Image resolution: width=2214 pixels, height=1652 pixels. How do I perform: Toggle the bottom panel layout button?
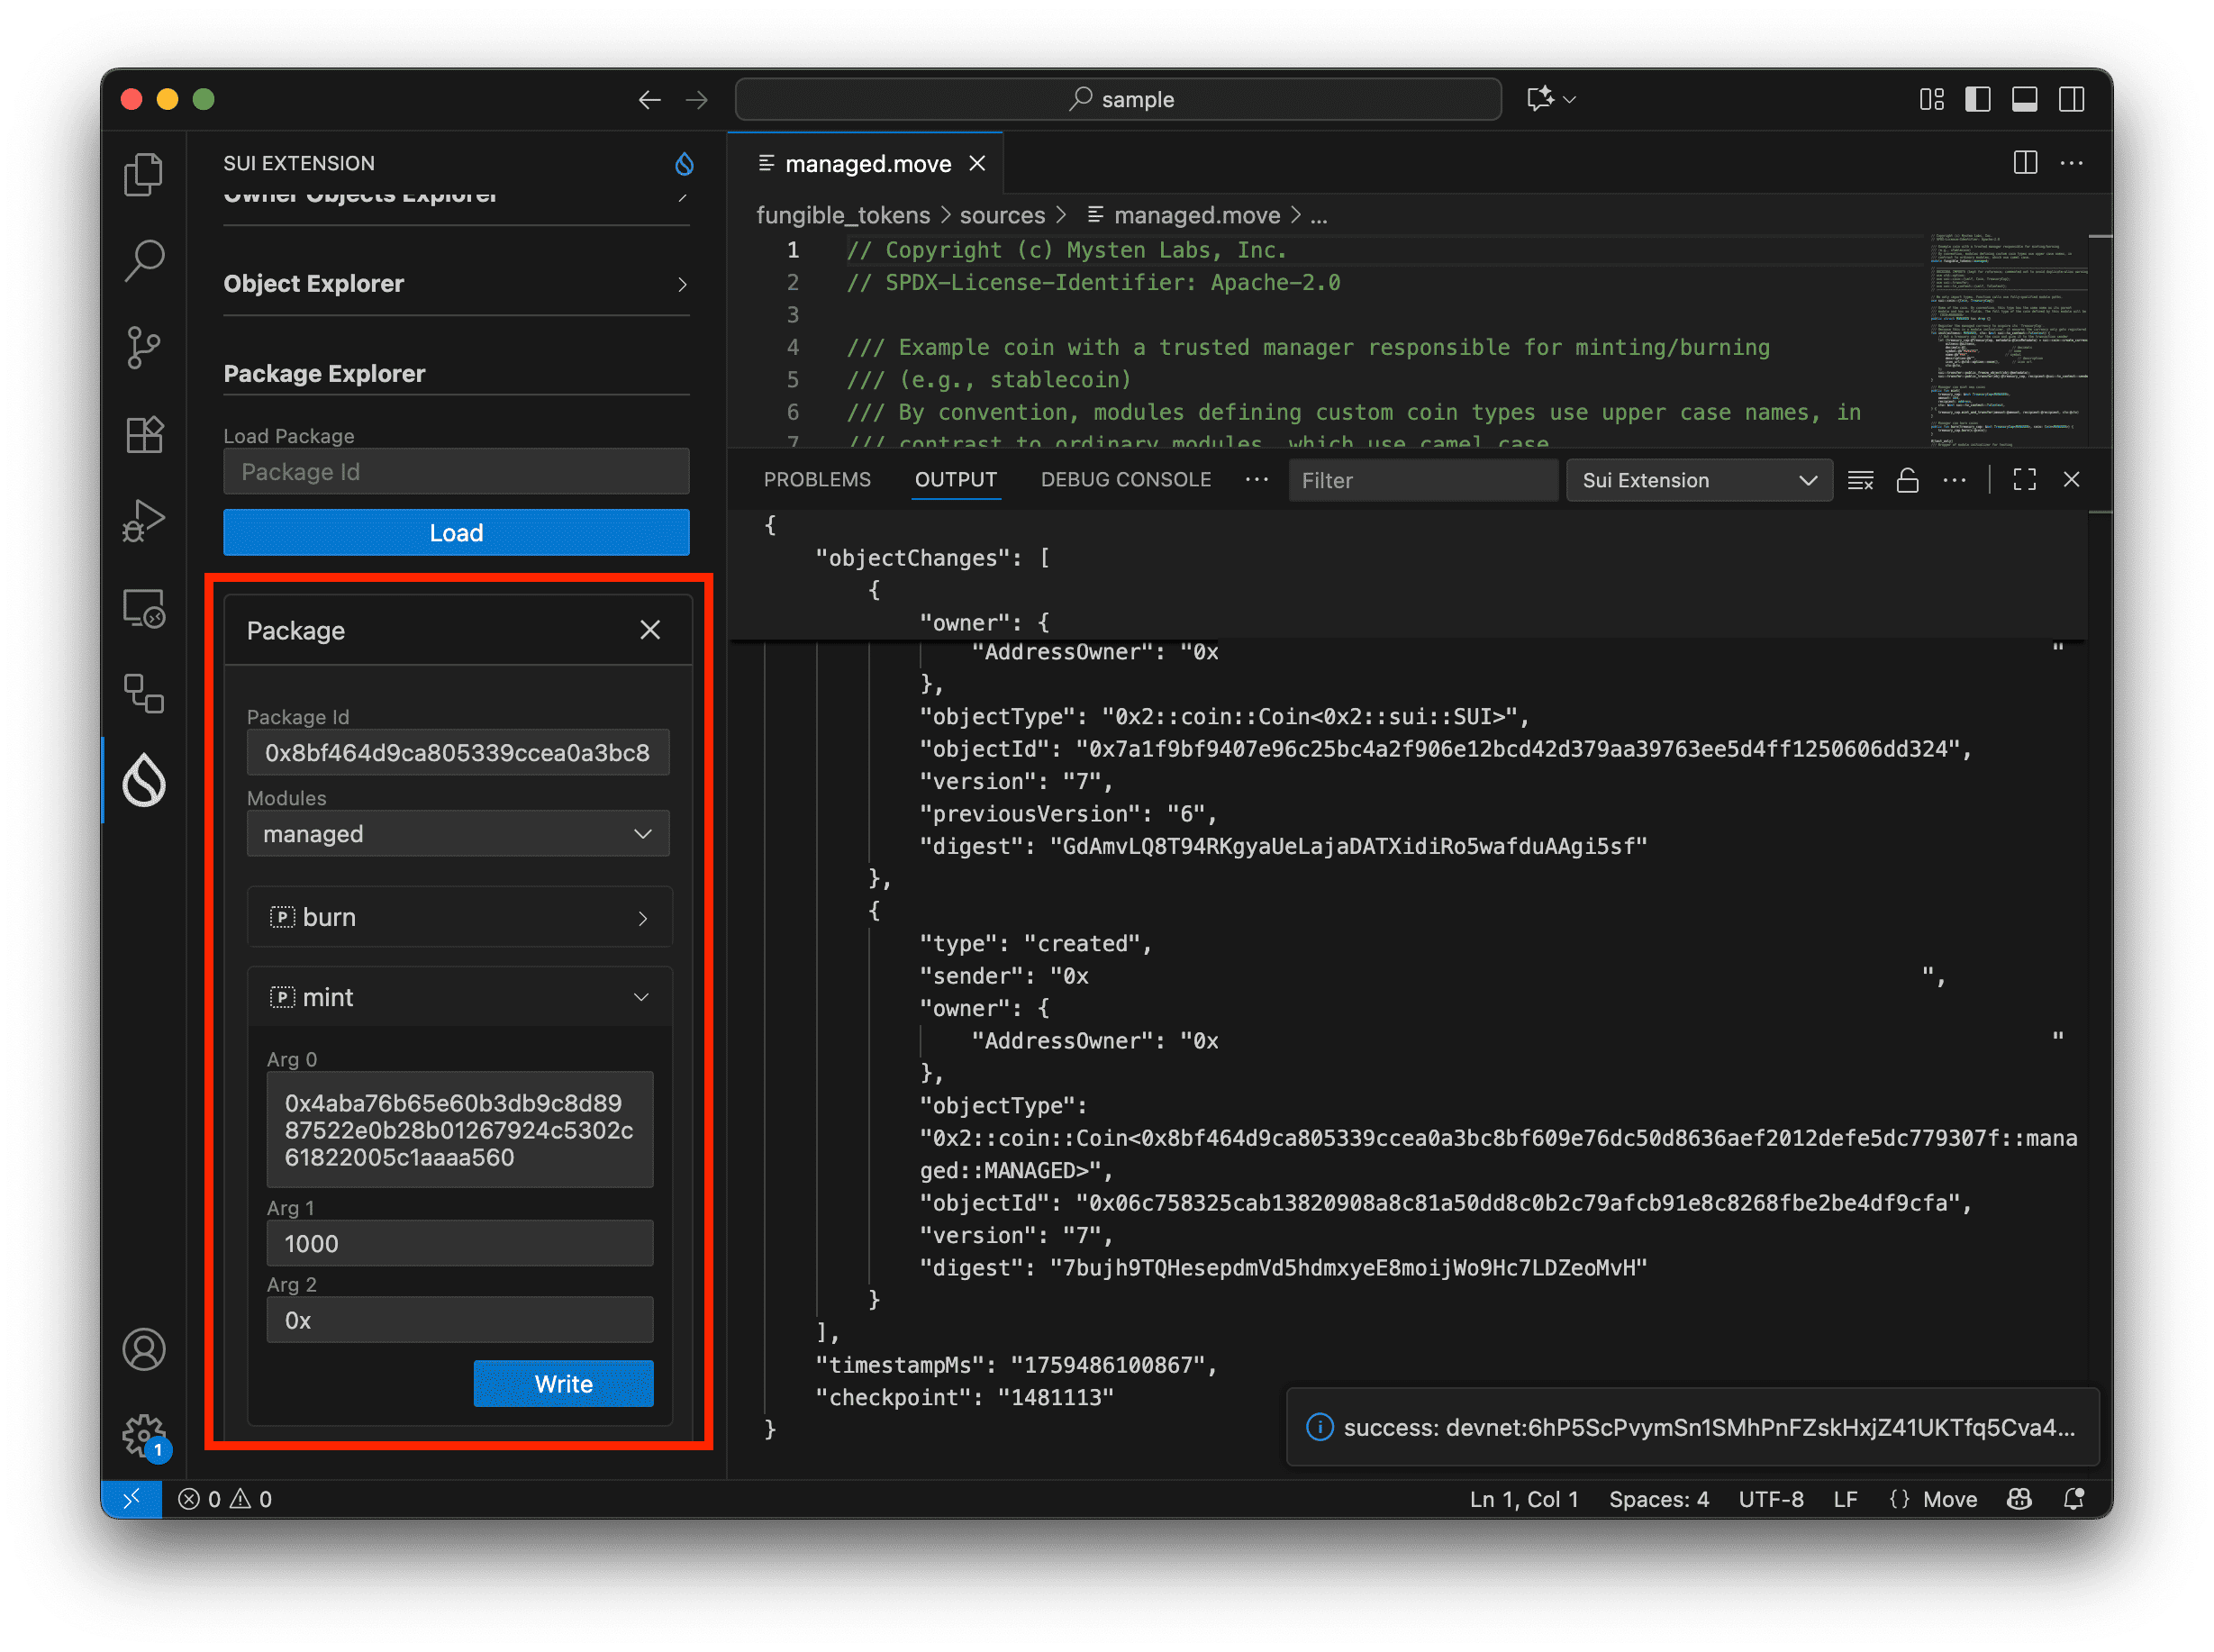click(x=2024, y=100)
